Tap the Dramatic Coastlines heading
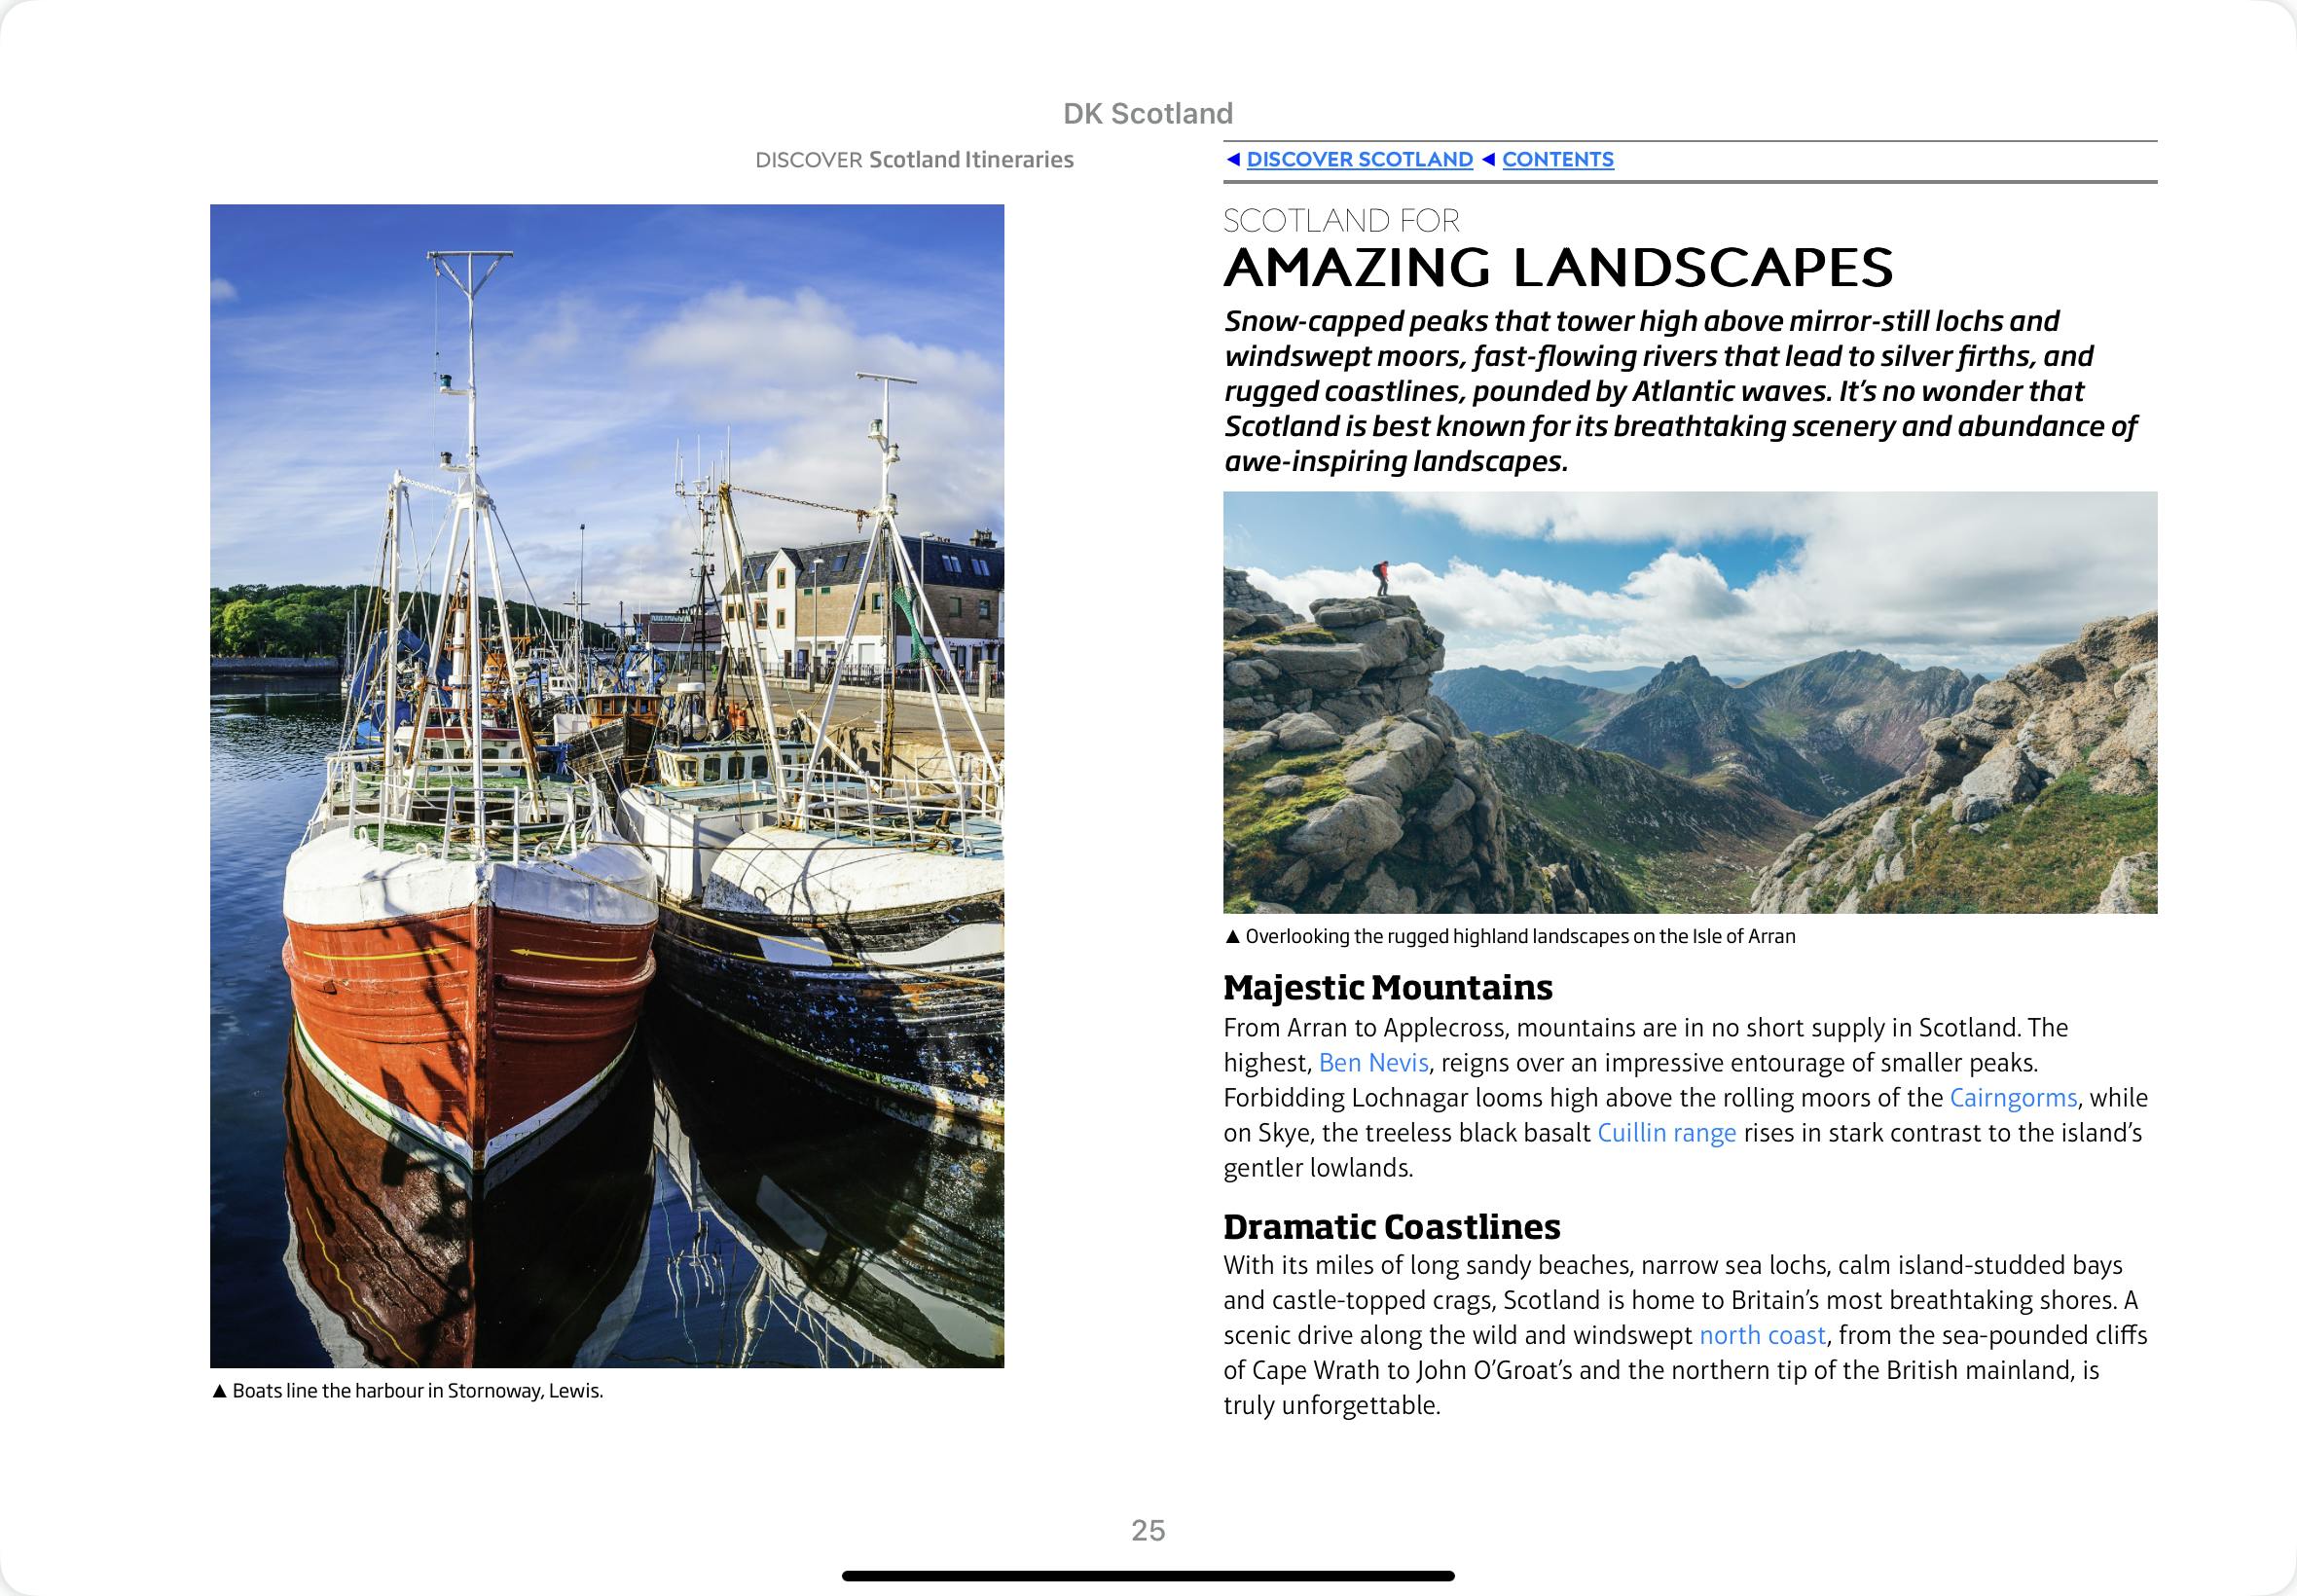This screenshot has width=2297, height=1596. (1391, 1226)
